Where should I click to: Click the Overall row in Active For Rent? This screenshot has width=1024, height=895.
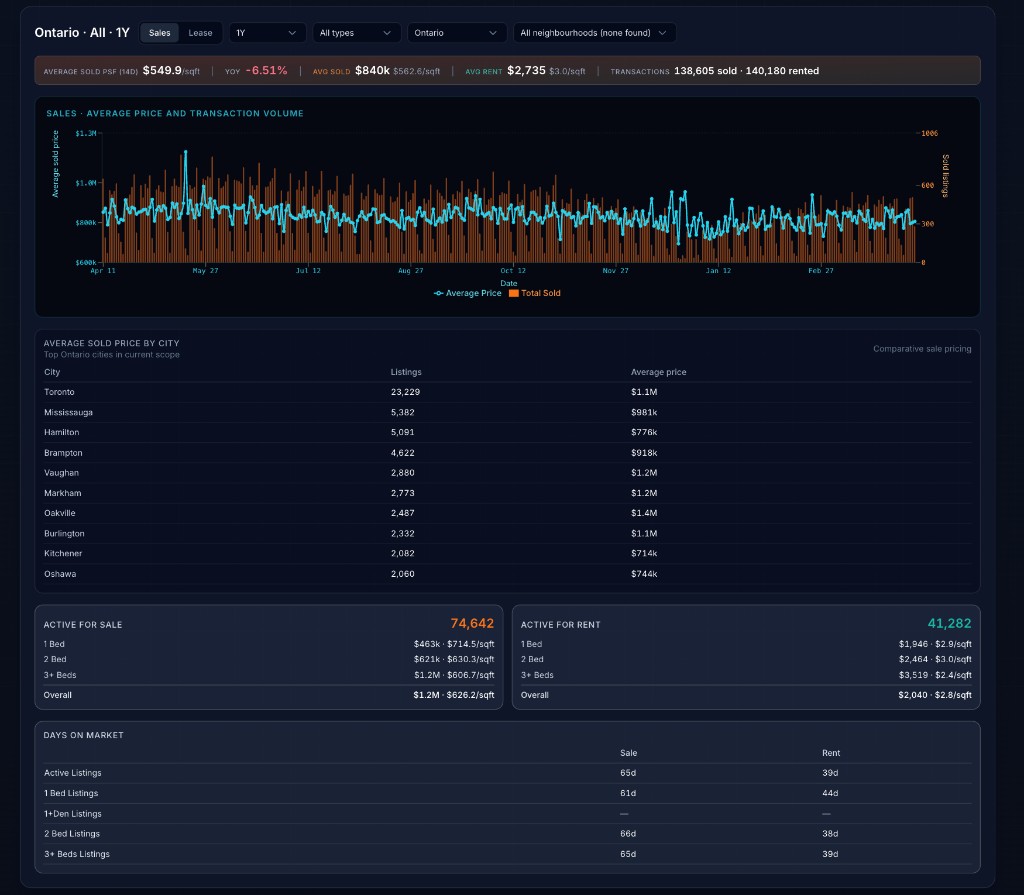(x=746, y=695)
